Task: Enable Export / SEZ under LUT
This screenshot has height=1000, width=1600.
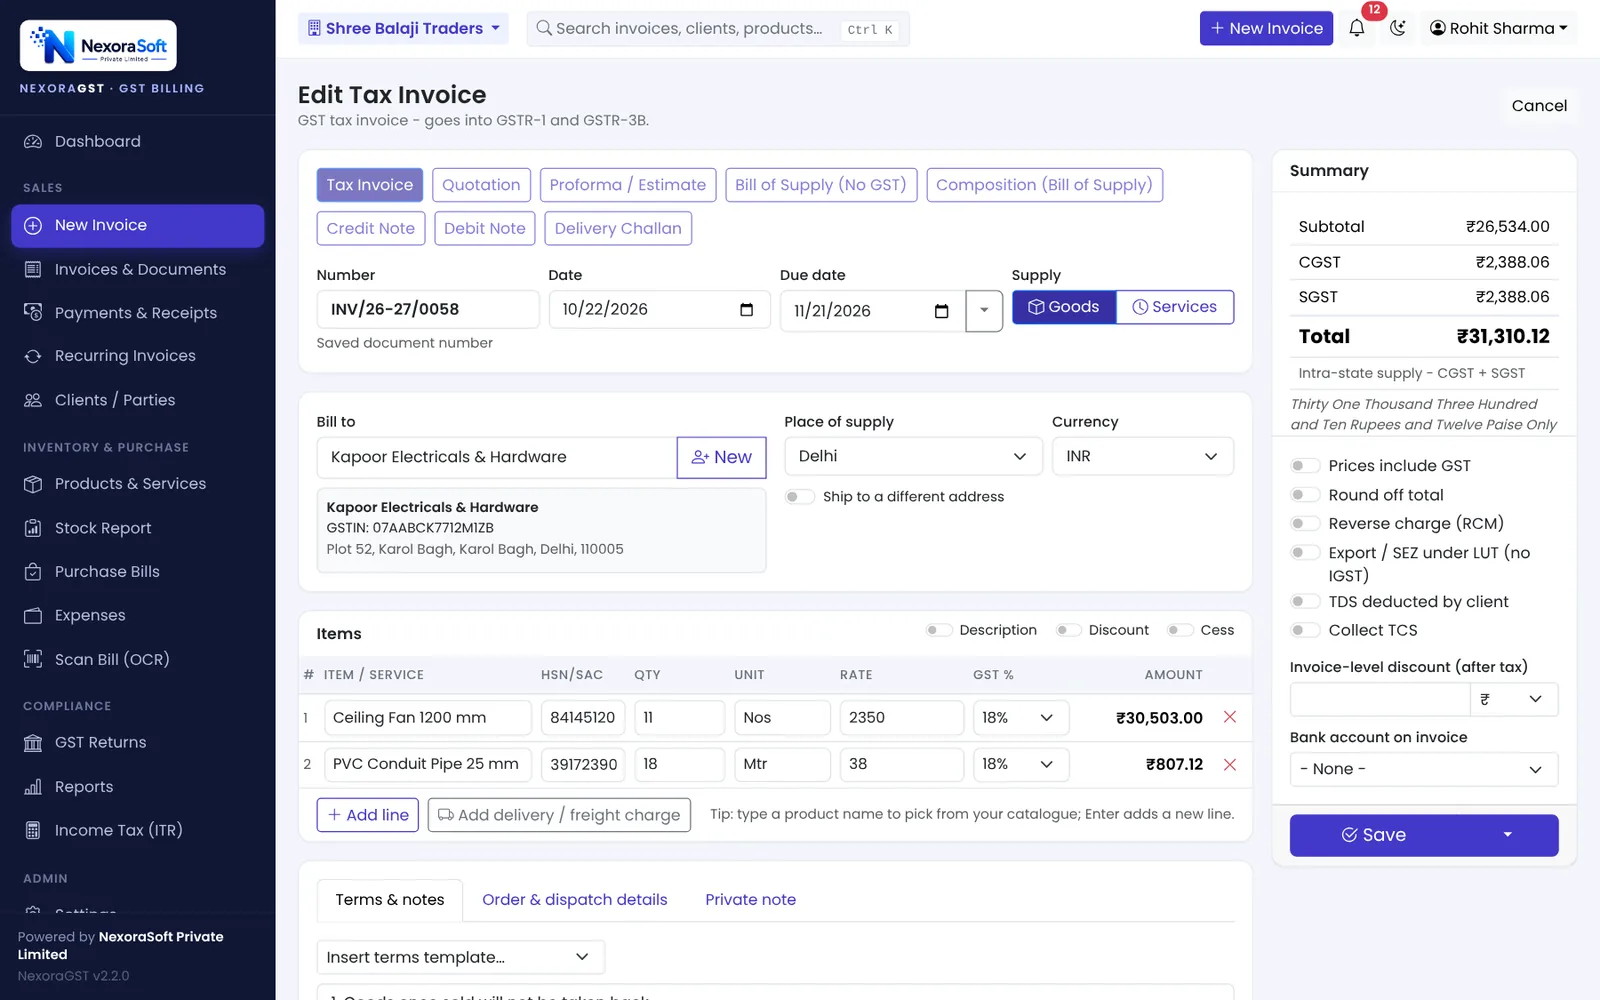Action: [1304, 553]
